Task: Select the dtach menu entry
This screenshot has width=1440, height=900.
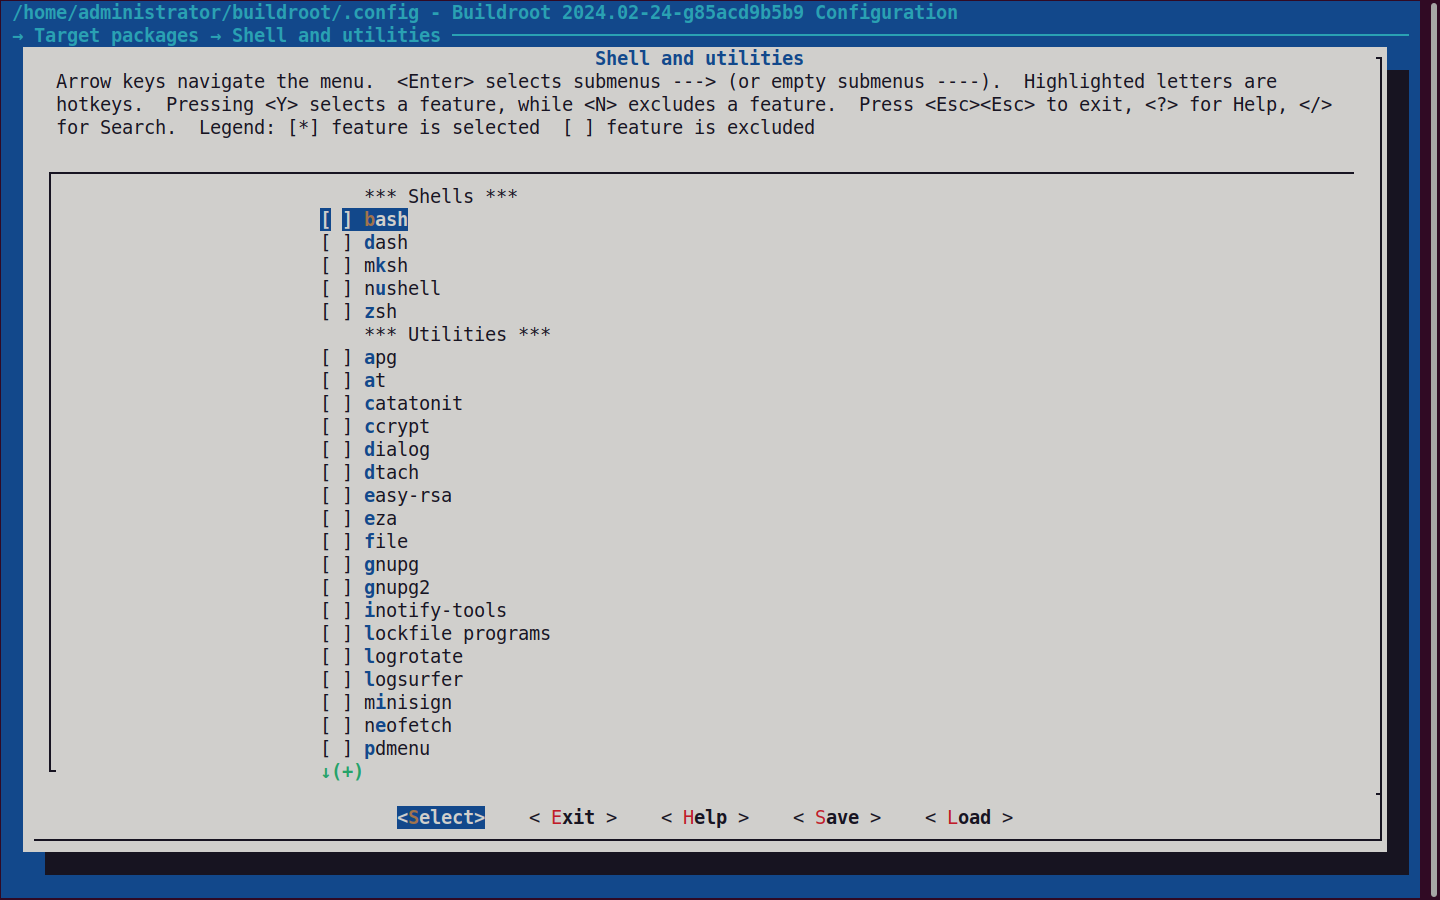Action: tap(391, 473)
